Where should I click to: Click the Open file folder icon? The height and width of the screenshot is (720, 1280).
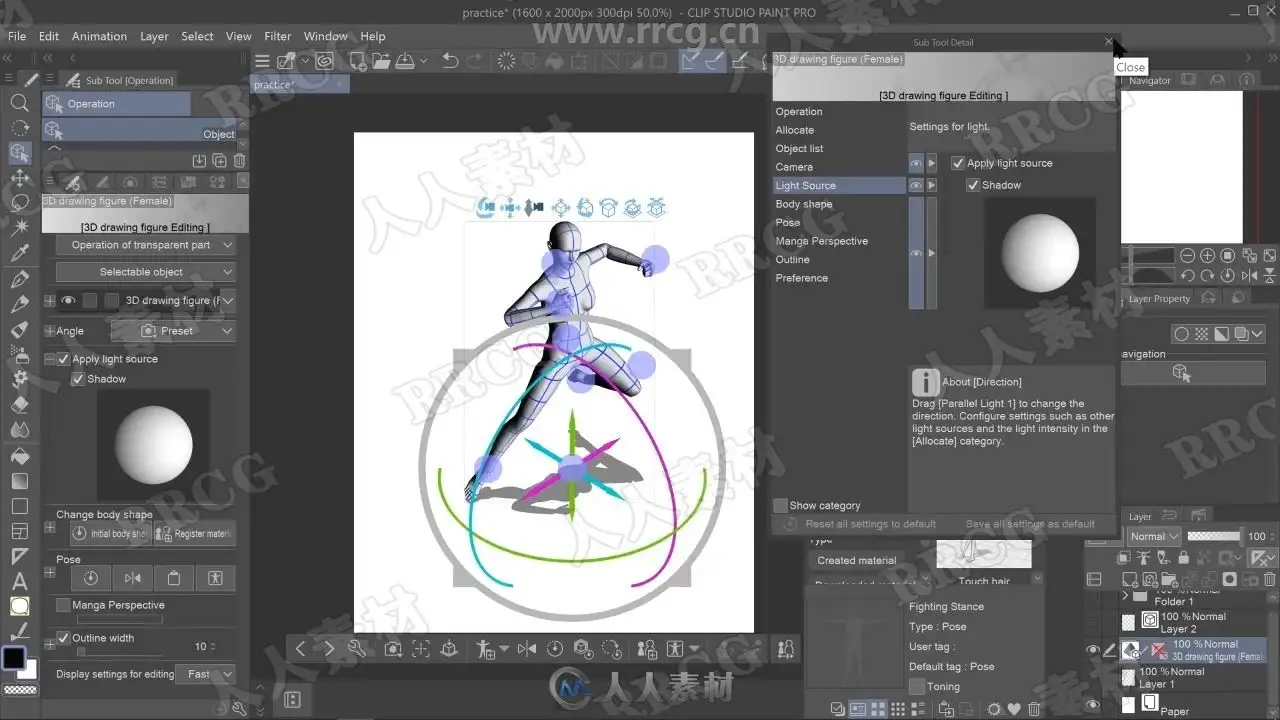pyautogui.click(x=380, y=61)
